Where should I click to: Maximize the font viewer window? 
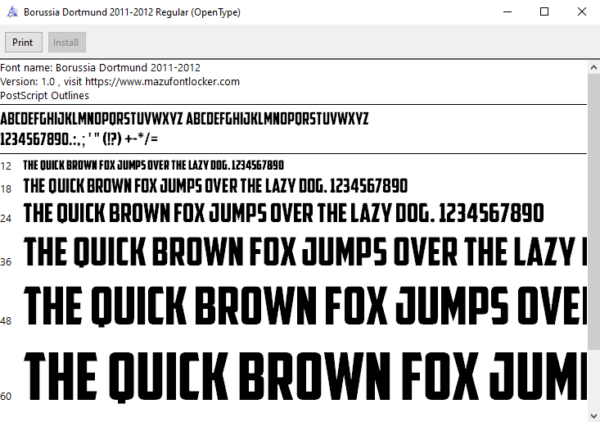click(544, 12)
